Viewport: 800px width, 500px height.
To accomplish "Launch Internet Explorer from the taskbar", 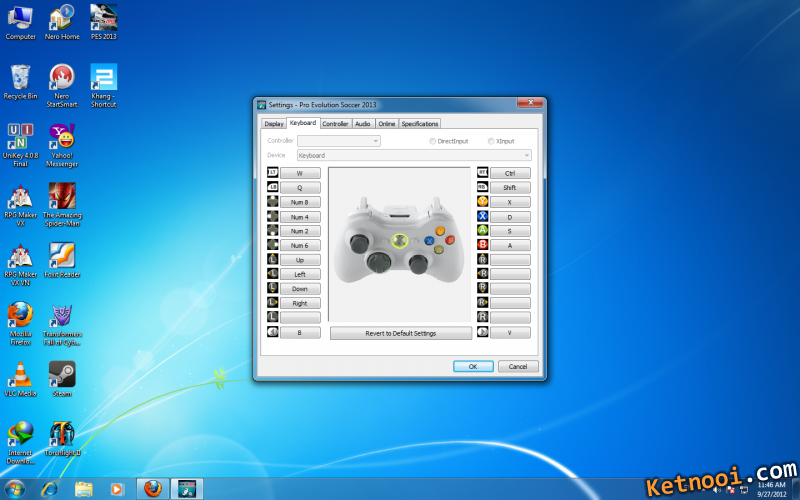I will coord(49,489).
